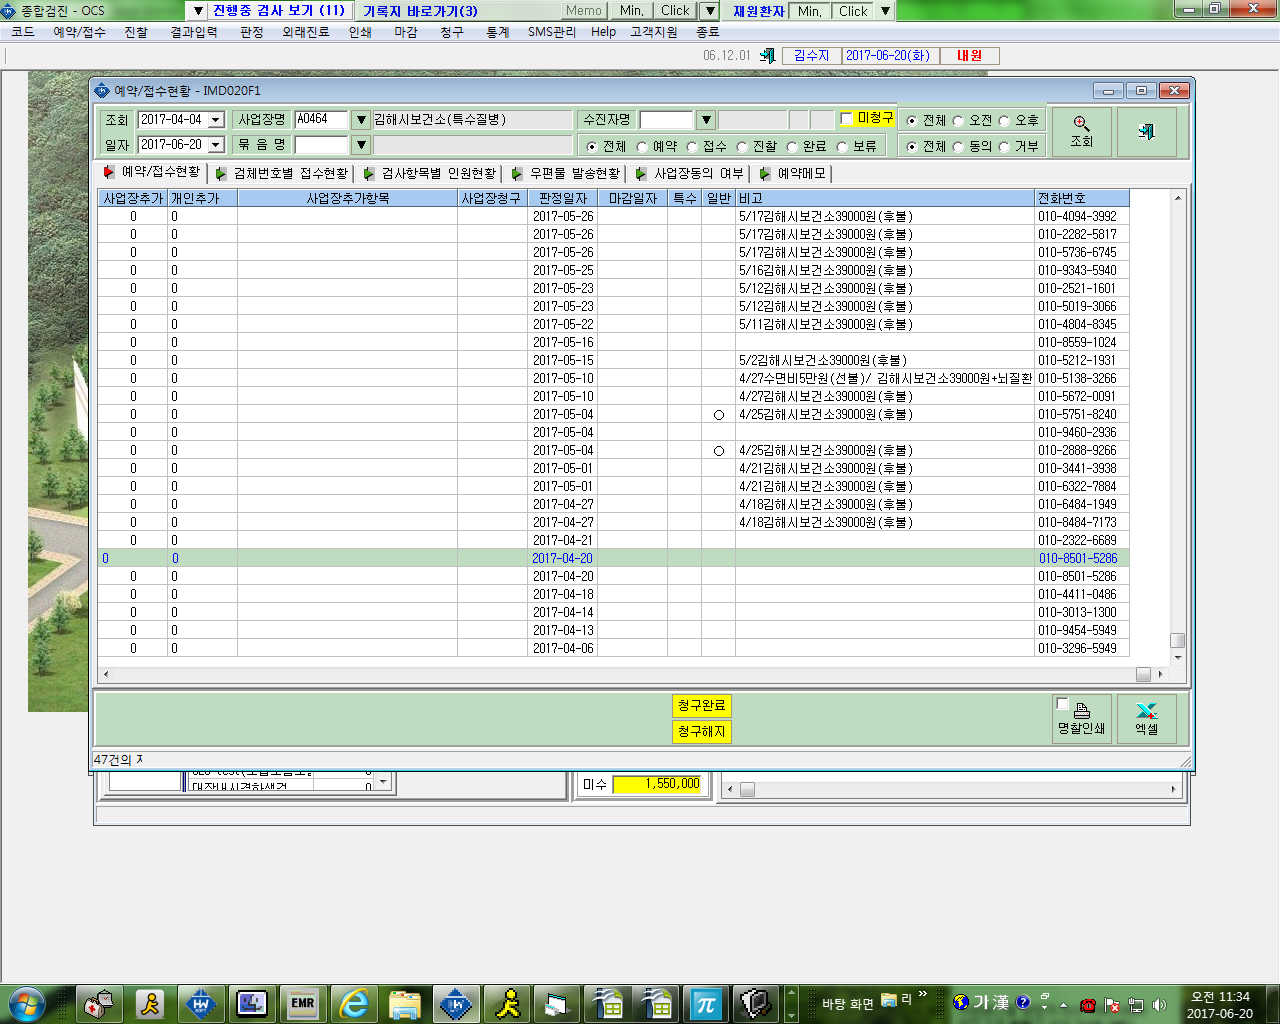The width and height of the screenshot is (1280, 1024).
Task: Click the 묶음명 input field
Action: (321, 145)
